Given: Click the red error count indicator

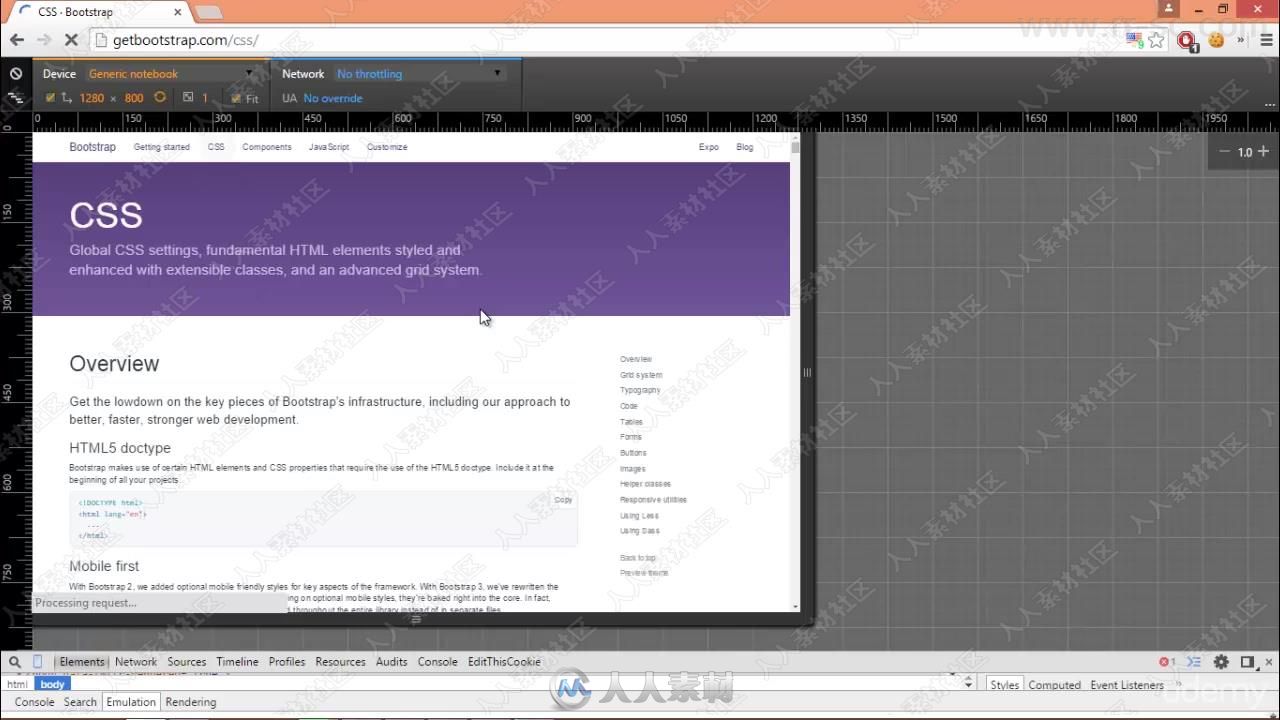Looking at the screenshot, I should [x=1167, y=662].
